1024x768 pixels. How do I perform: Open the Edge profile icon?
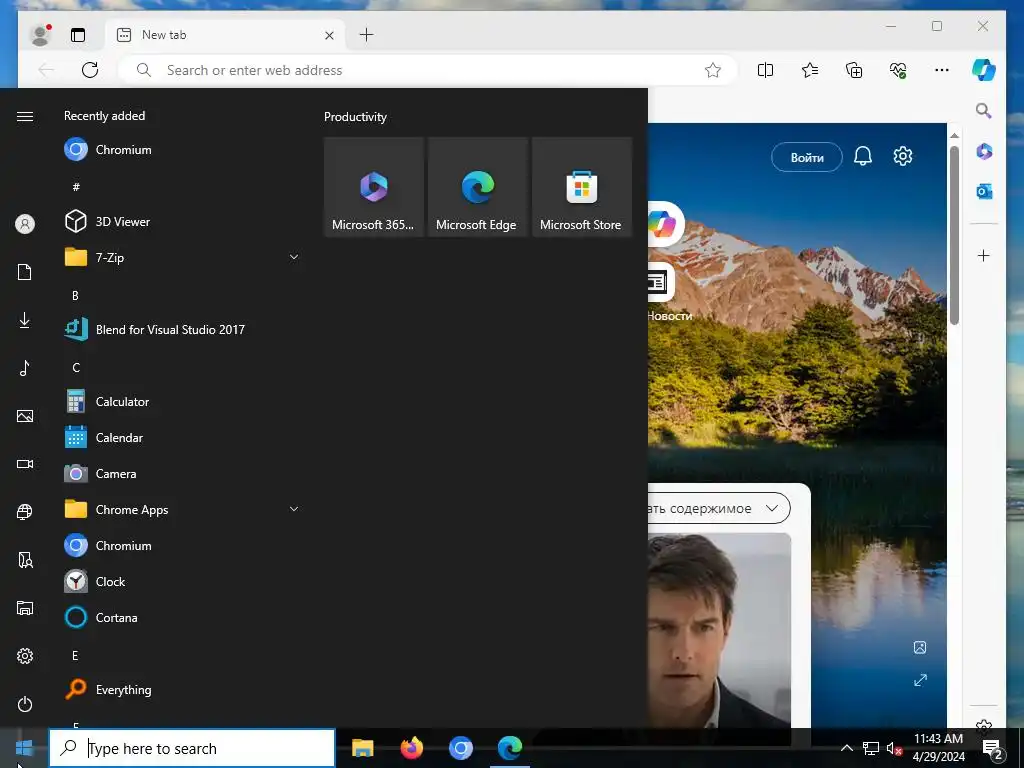point(40,35)
